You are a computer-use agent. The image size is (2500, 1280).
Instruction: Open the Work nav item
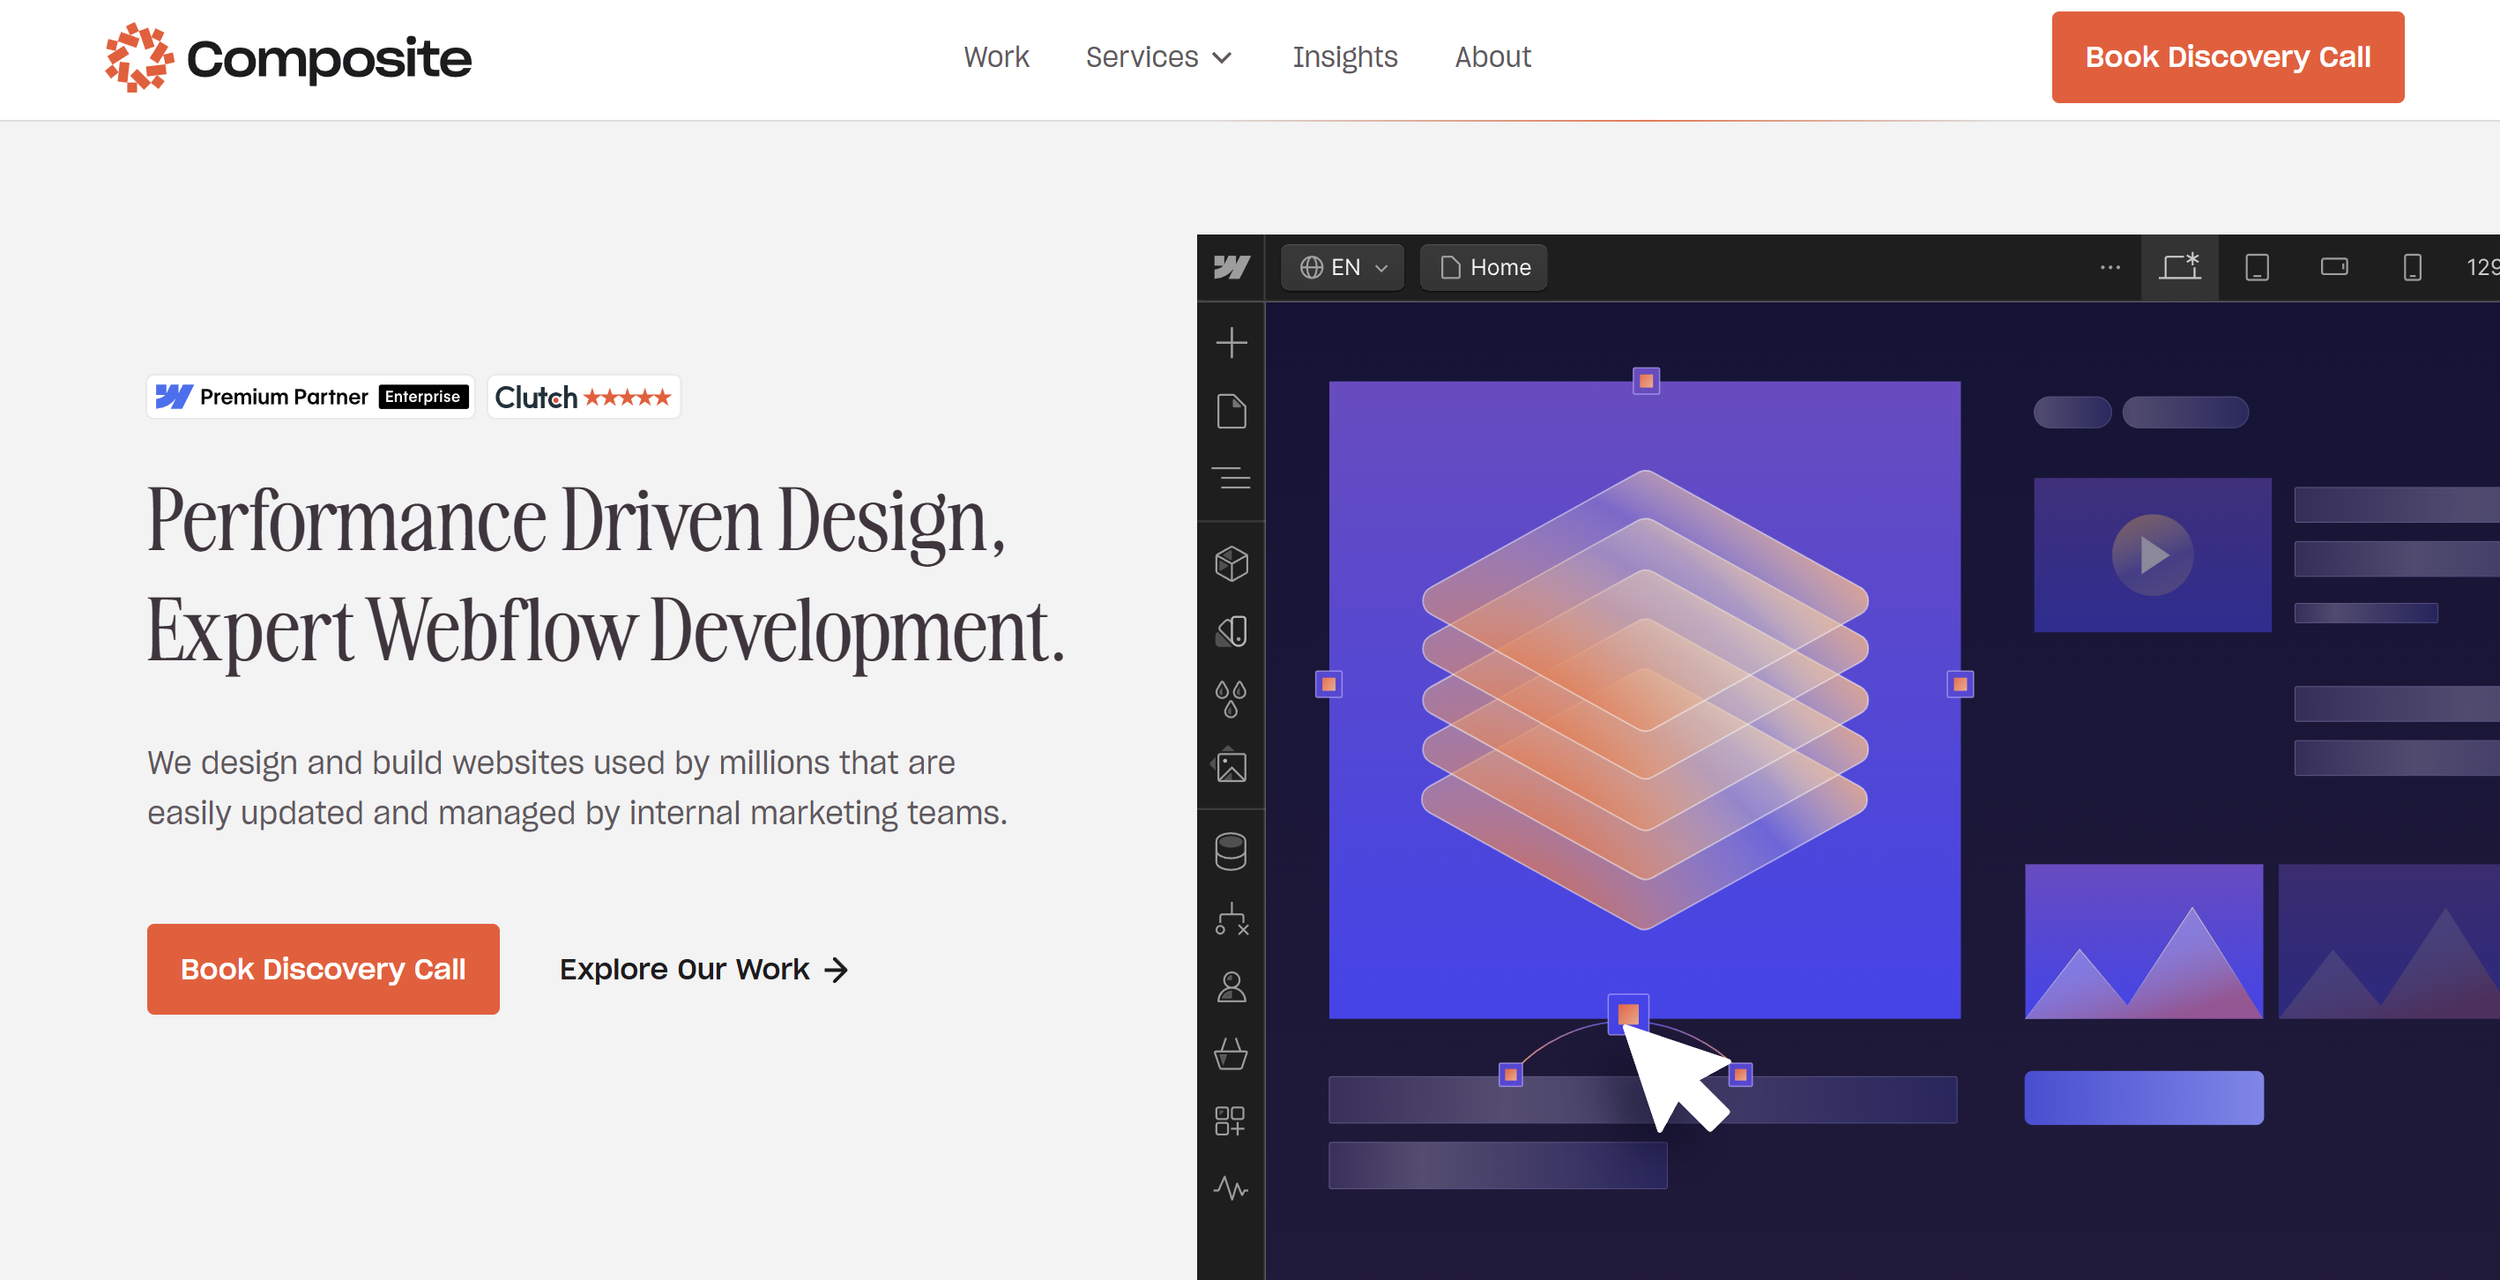[x=996, y=57]
